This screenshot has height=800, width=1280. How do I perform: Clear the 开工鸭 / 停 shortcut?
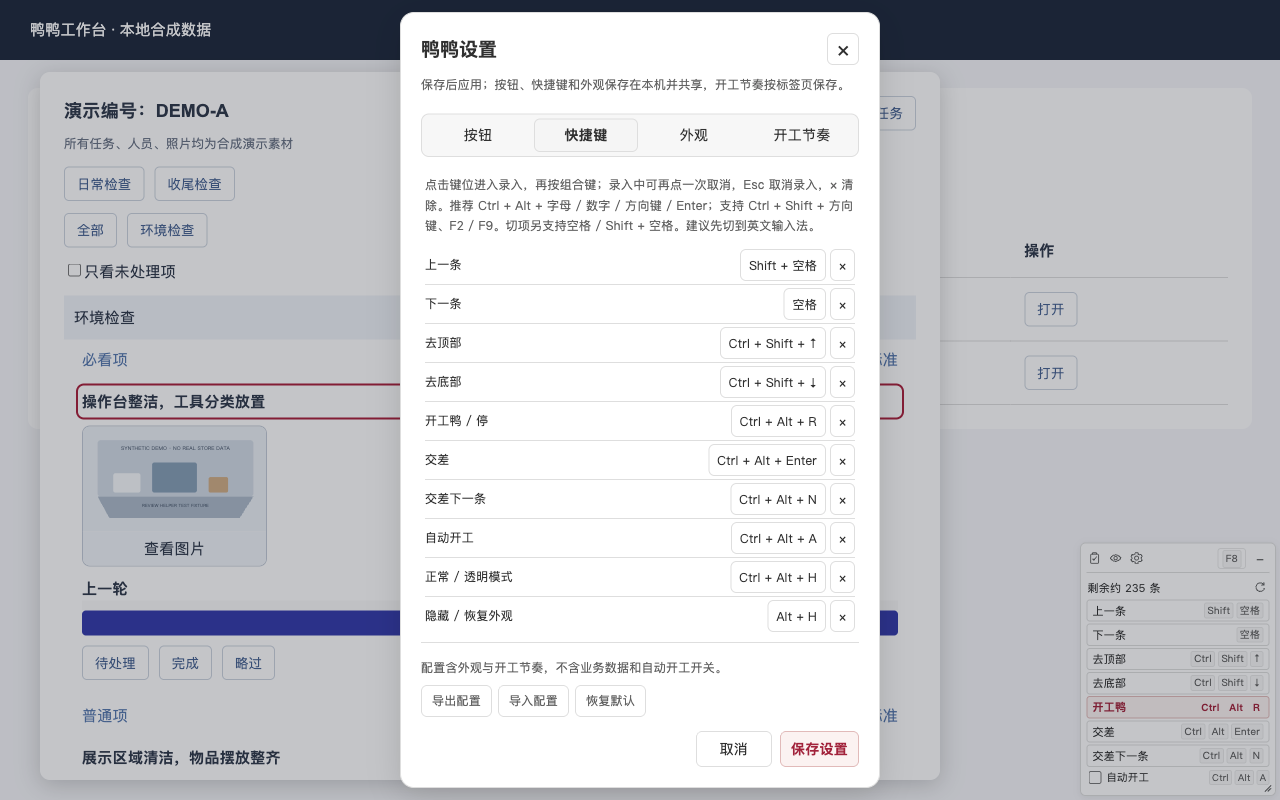click(842, 421)
